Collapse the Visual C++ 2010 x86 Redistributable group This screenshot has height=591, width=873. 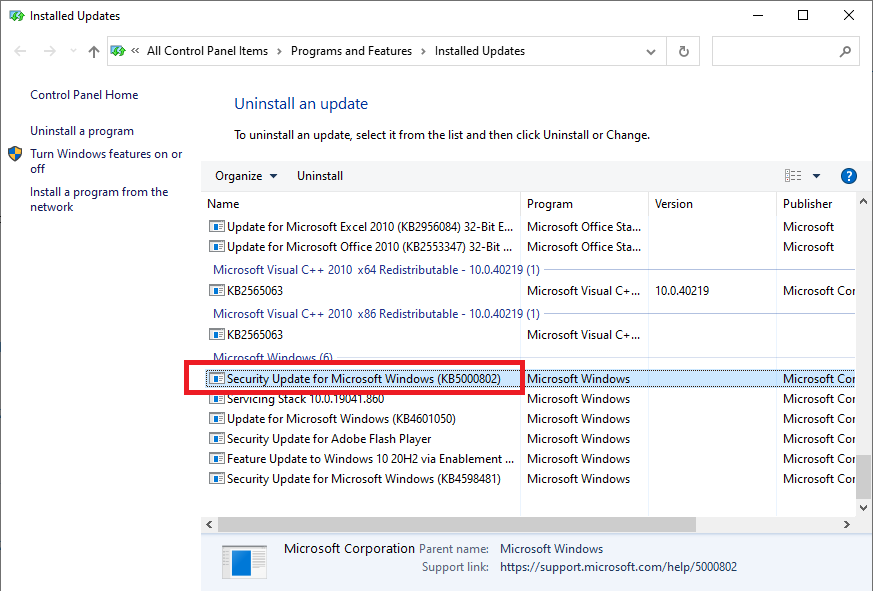pos(376,314)
